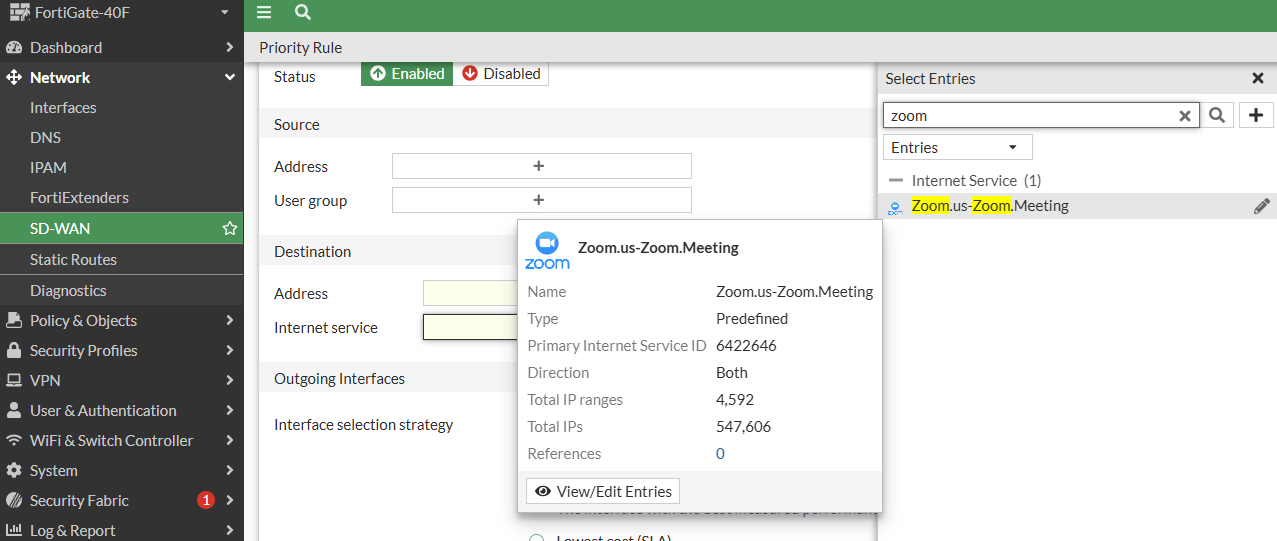
Task: Click the Dashboard gauge icon
Action: pyautogui.click(x=14, y=47)
